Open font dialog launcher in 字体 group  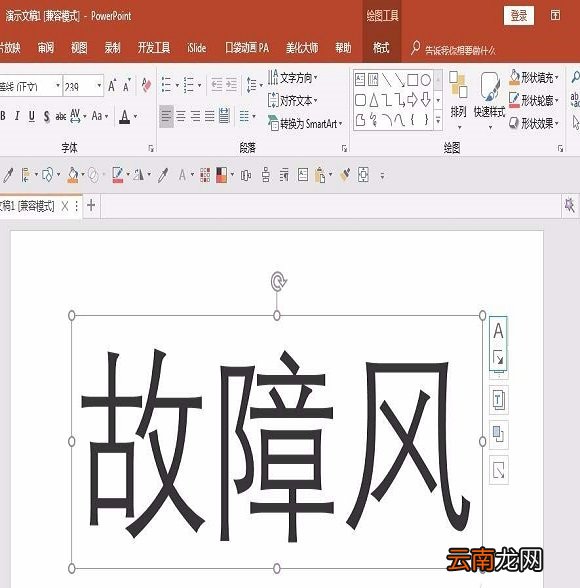(151, 148)
